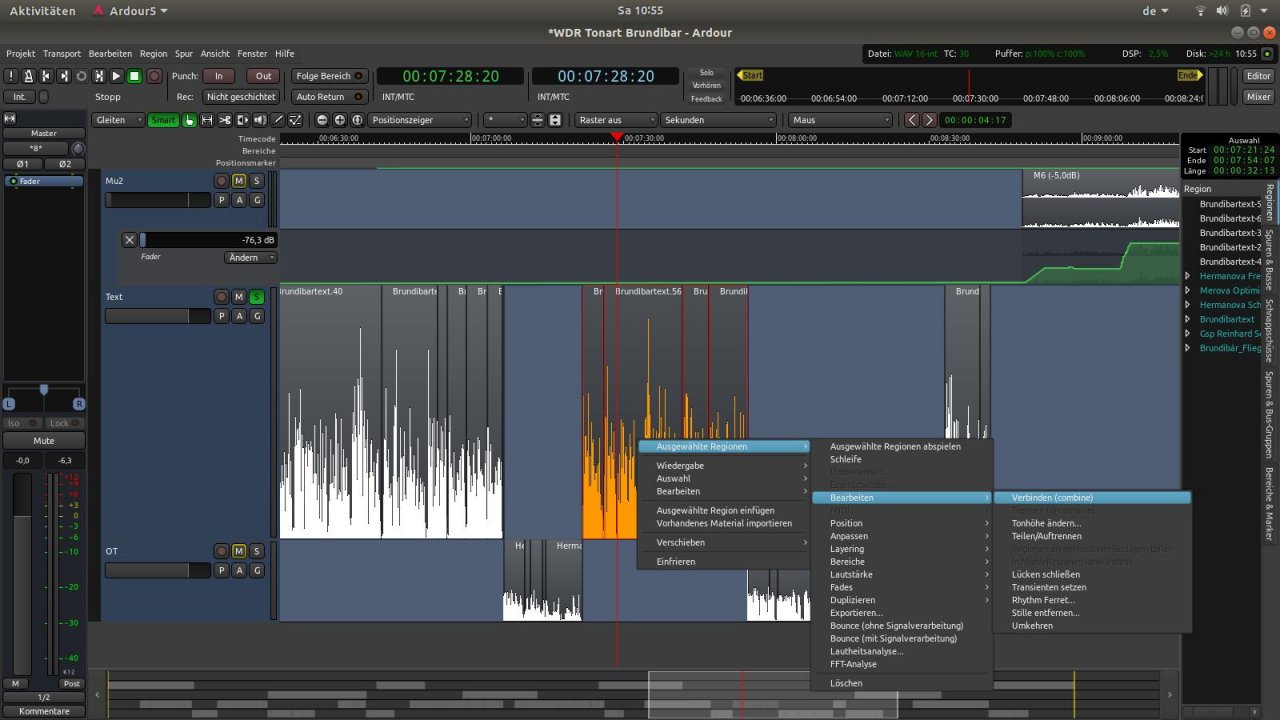Open the Sekunden grid unit dropdown
Image resolution: width=1280 pixels, height=720 pixels.
[718, 120]
